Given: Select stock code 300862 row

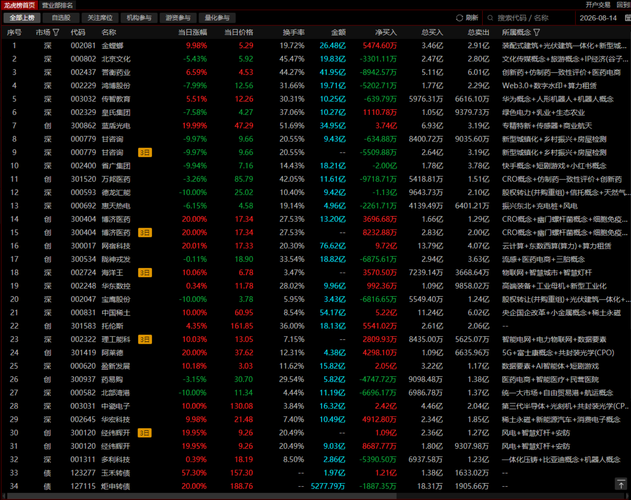Looking at the screenshot, I should pos(316,126).
